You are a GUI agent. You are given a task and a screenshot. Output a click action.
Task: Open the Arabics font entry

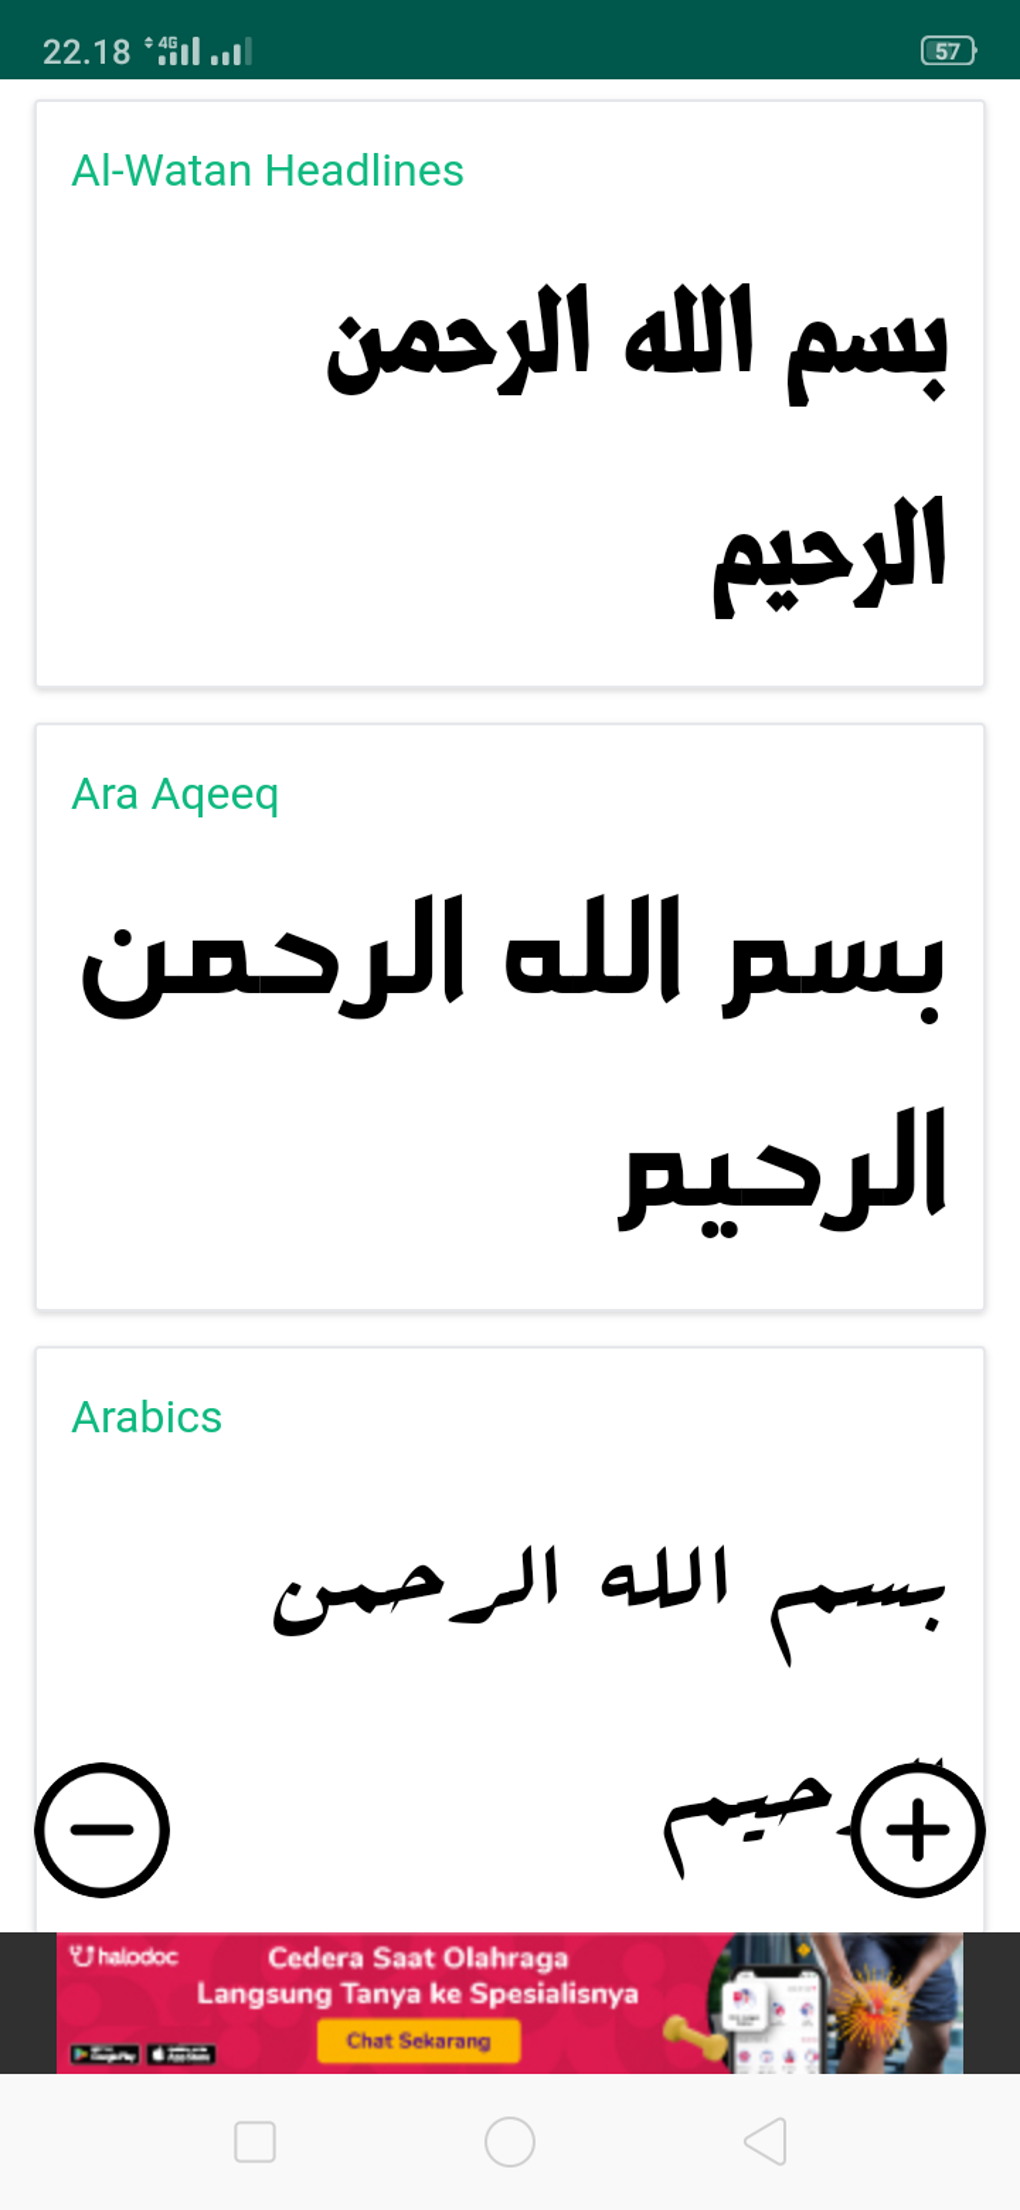[x=146, y=1416]
